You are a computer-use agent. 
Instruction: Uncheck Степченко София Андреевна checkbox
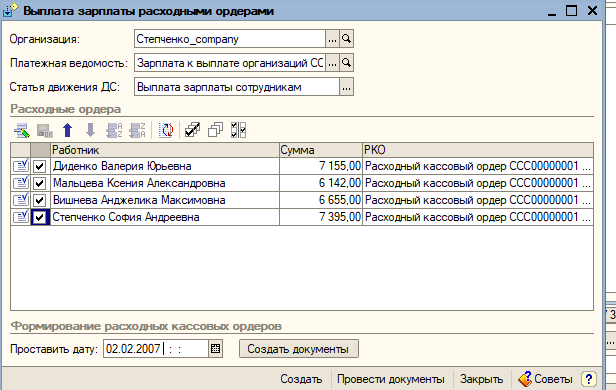[x=39, y=217]
